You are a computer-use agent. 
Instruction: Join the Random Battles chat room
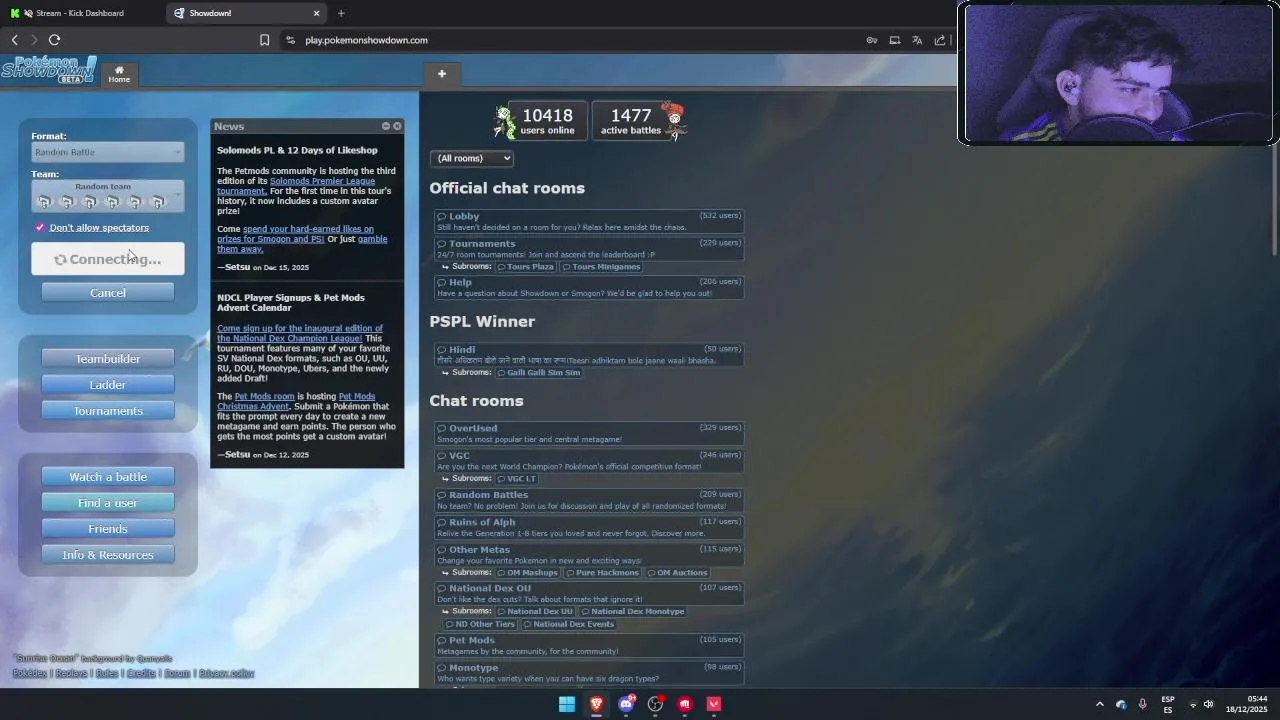[x=588, y=500]
